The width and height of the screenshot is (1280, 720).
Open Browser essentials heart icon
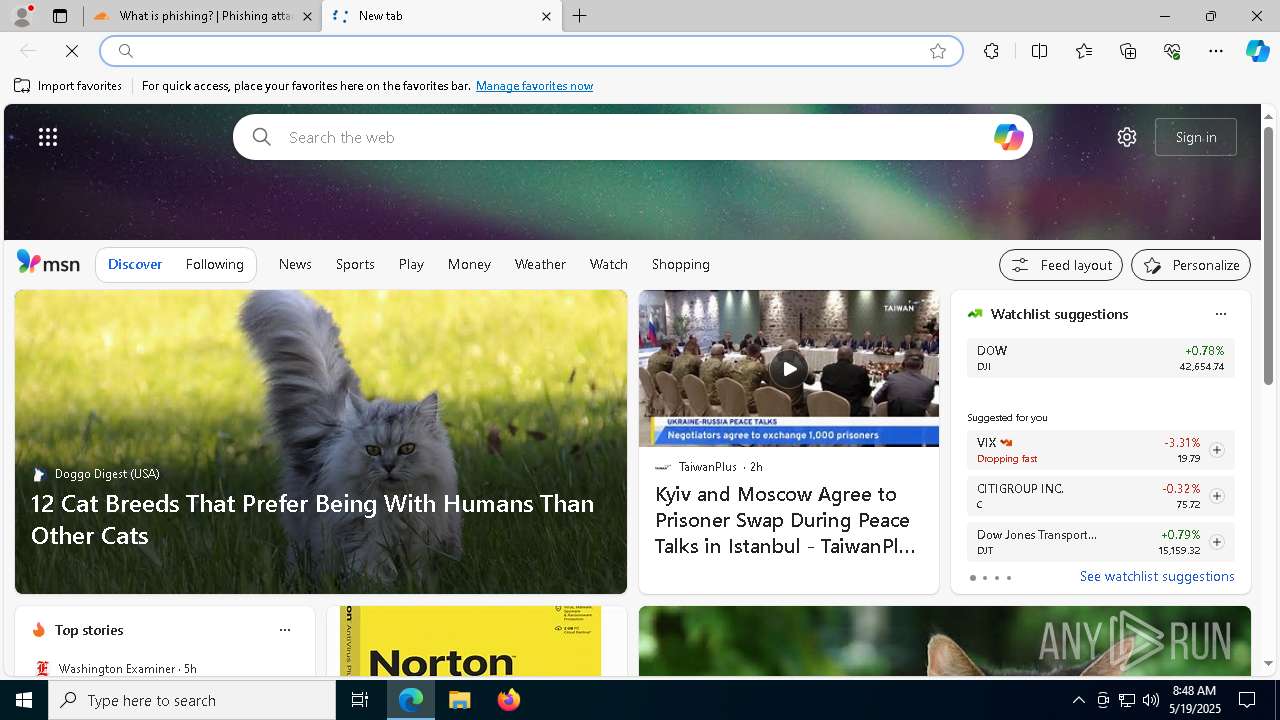[1172, 51]
